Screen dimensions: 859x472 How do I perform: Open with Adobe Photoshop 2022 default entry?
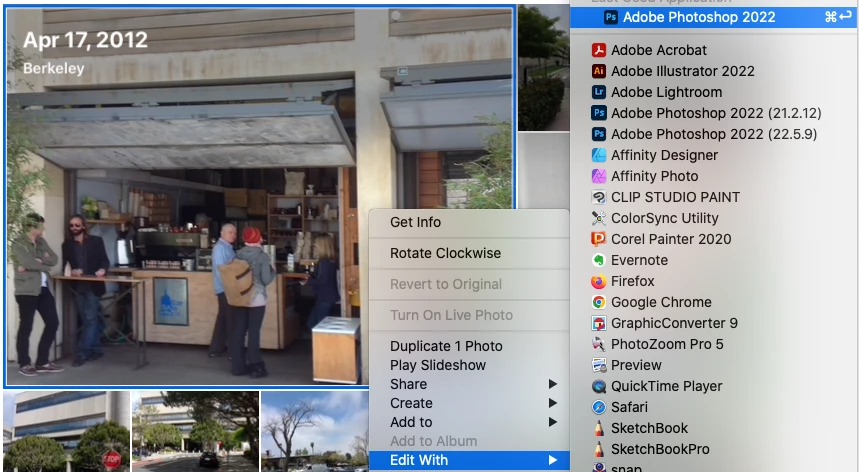(713, 18)
